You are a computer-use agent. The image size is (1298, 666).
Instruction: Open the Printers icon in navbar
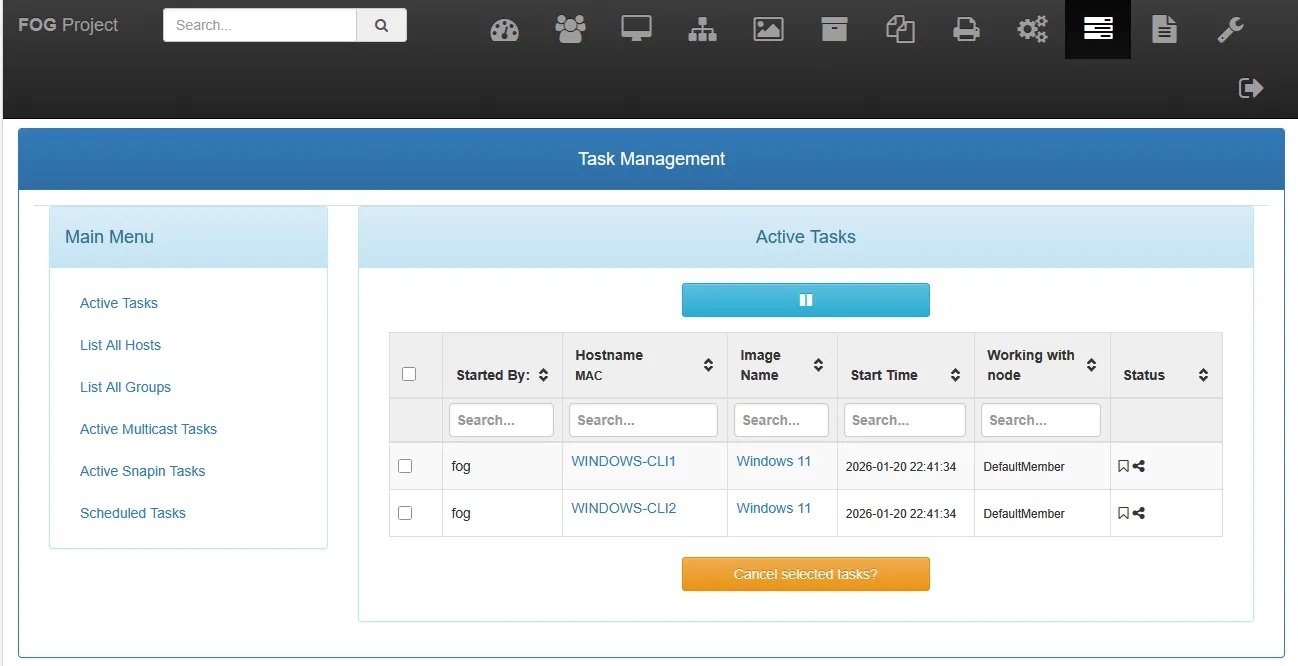point(966,30)
